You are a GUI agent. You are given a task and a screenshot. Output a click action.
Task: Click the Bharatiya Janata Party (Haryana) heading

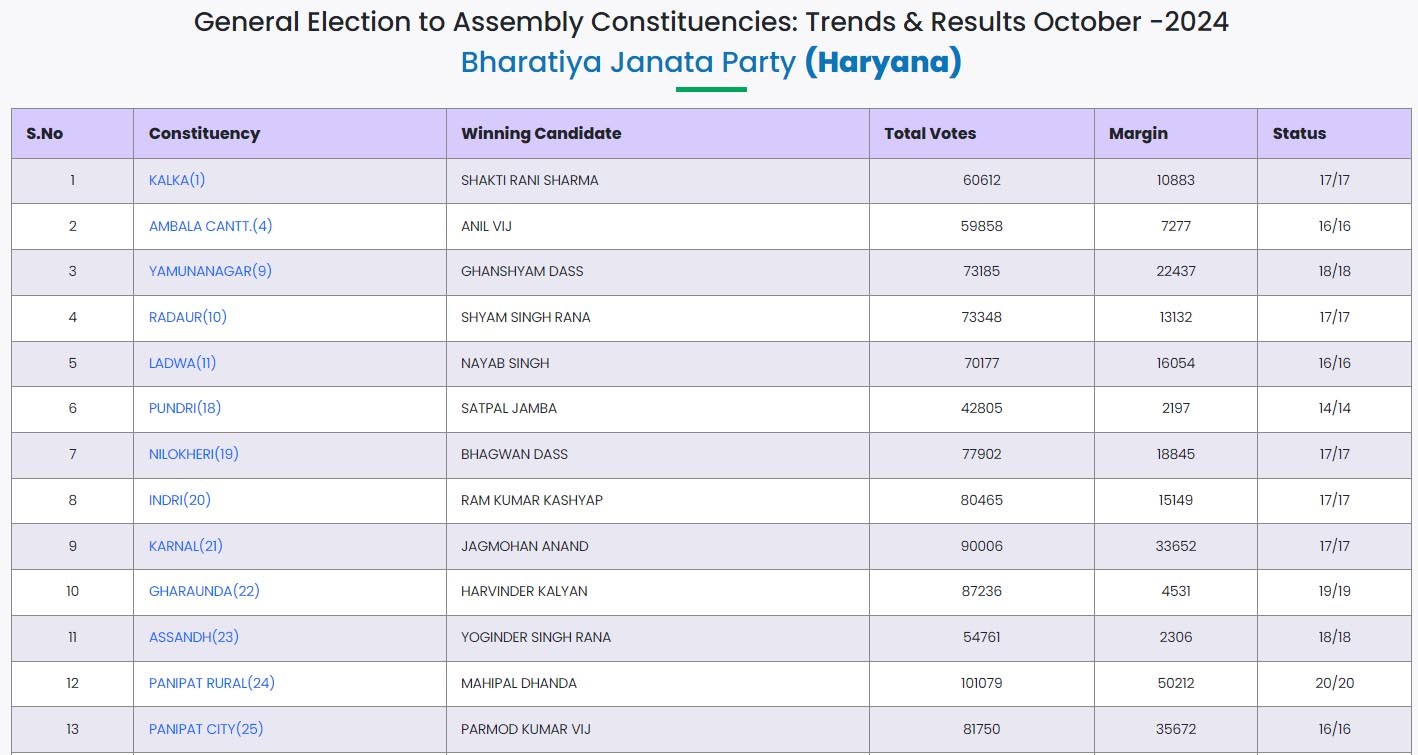pos(711,62)
